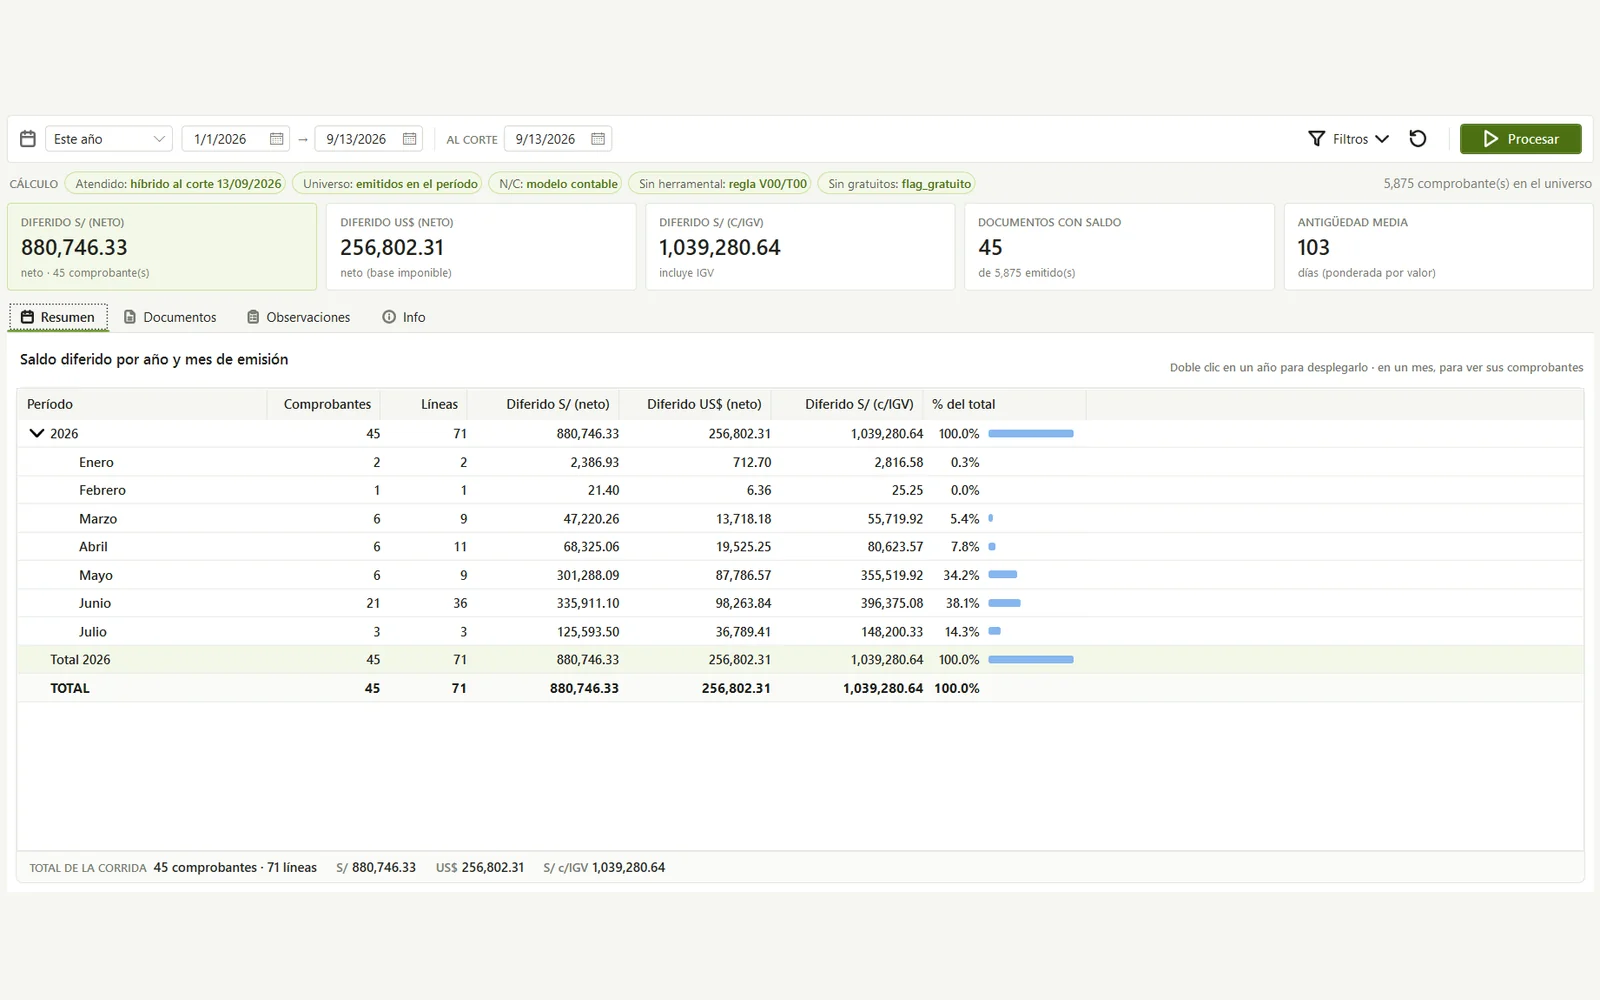Viewport: 1600px width, 1000px height.
Task: Open the calendar icon of the AL CORTE date field
Action: click(x=598, y=139)
